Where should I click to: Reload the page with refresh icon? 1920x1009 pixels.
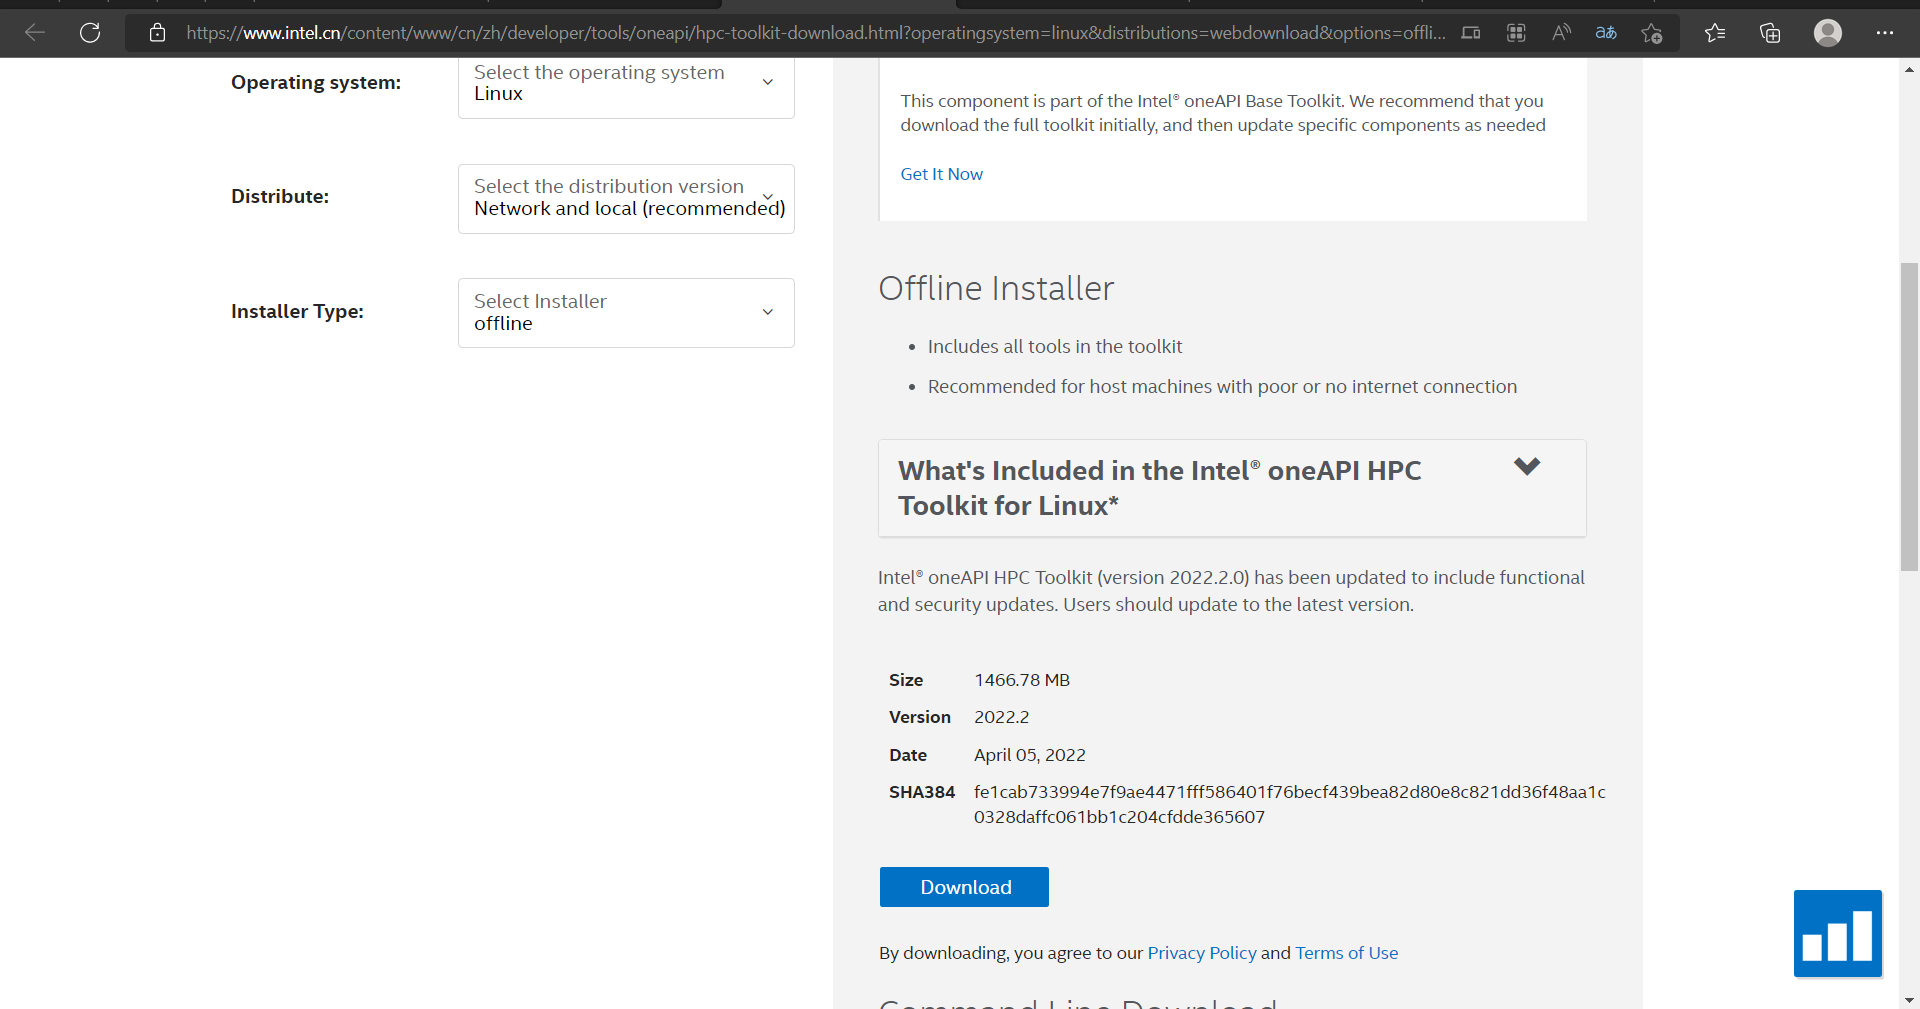coord(90,33)
